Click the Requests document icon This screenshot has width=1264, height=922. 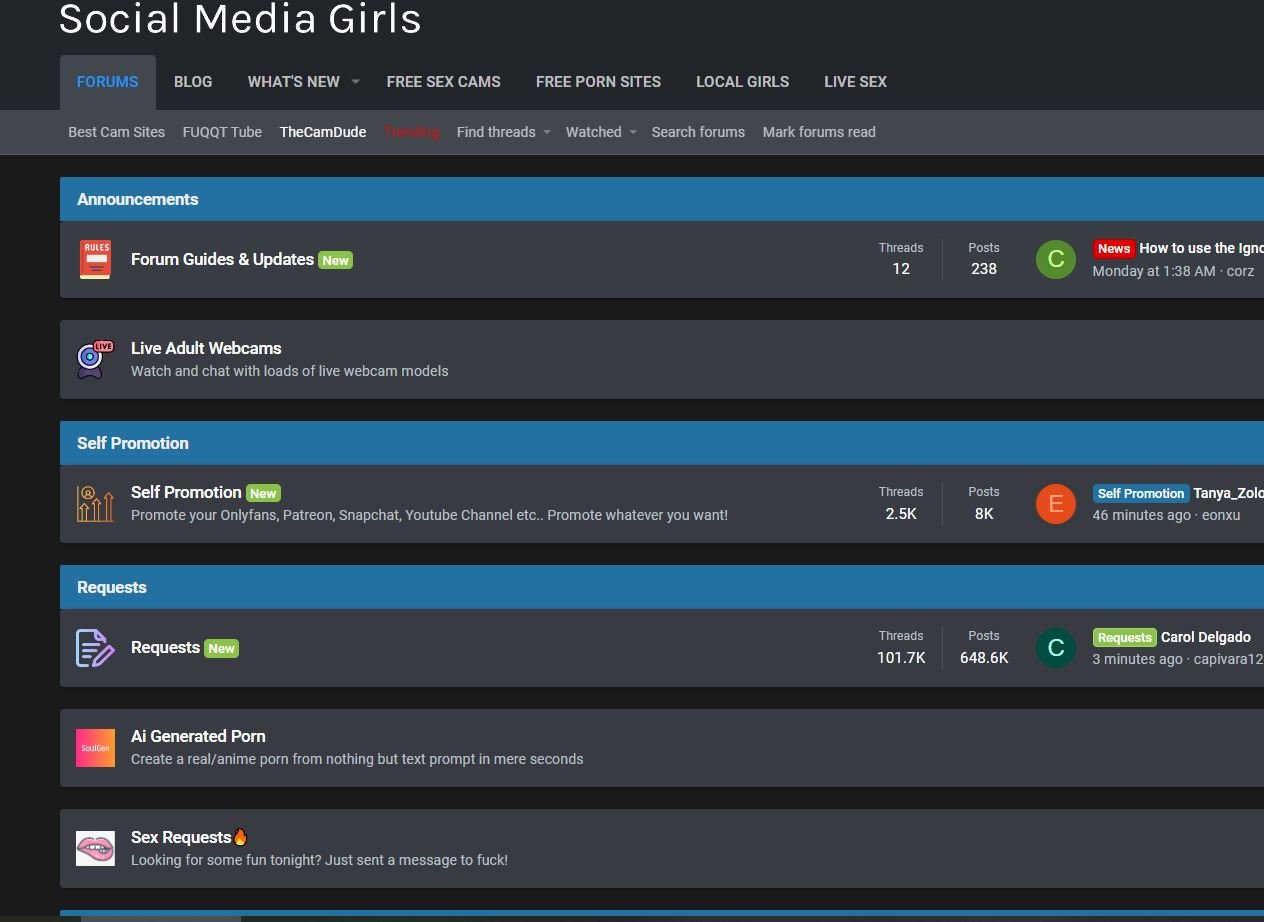tap(95, 647)
